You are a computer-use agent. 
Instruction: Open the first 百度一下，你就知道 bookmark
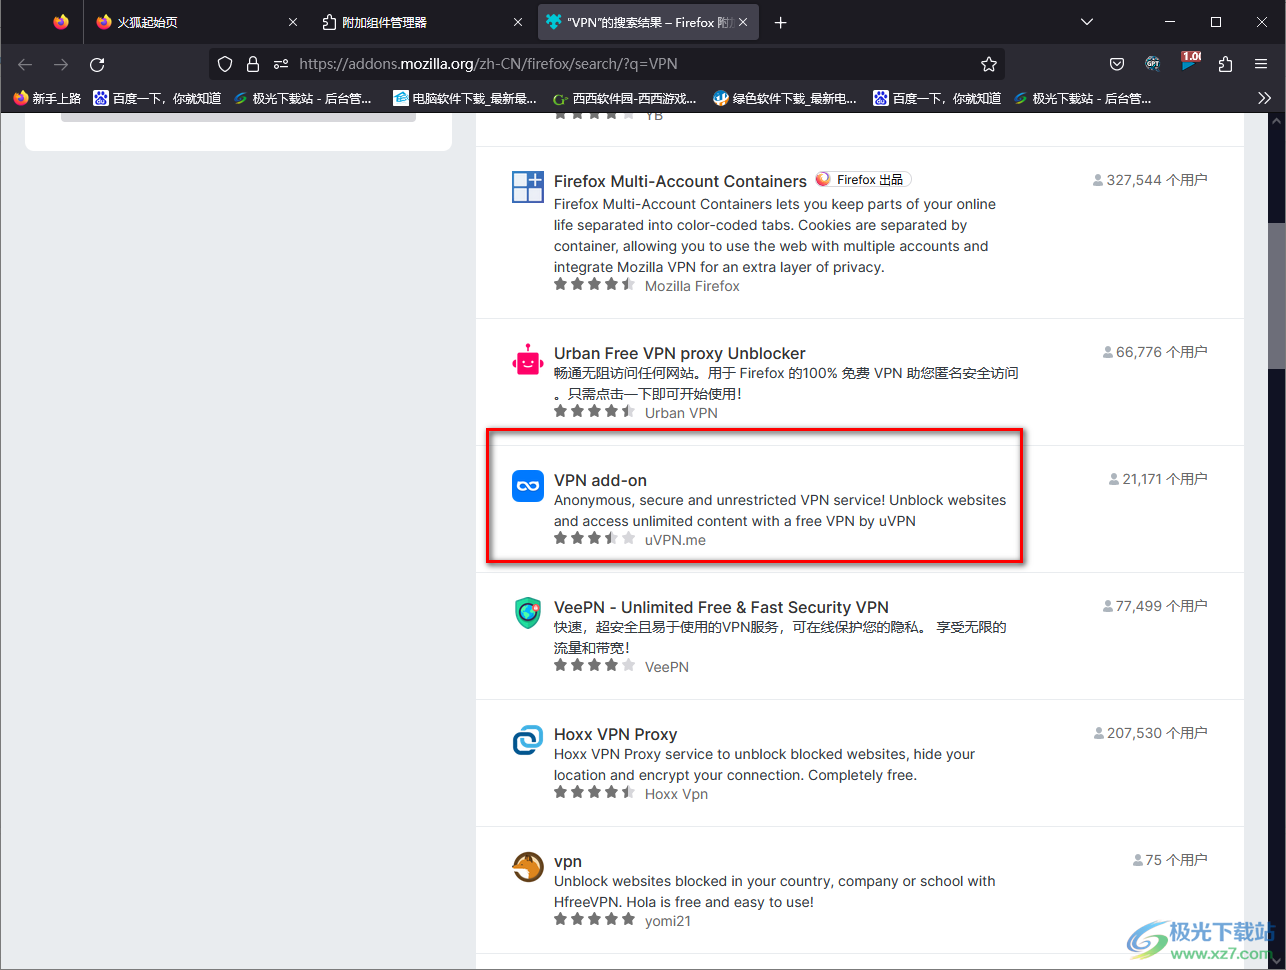pos(157,98)
